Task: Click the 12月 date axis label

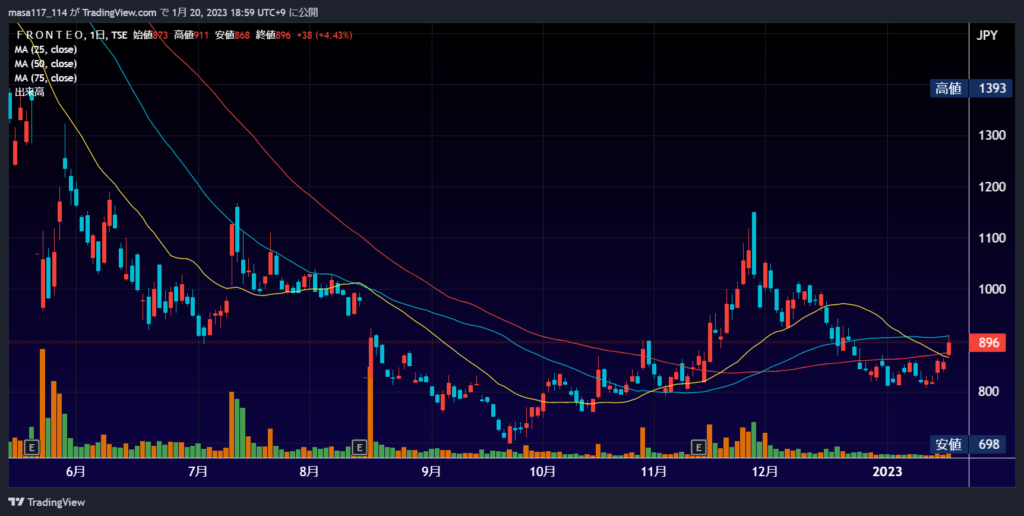Action: pos(765,472)
